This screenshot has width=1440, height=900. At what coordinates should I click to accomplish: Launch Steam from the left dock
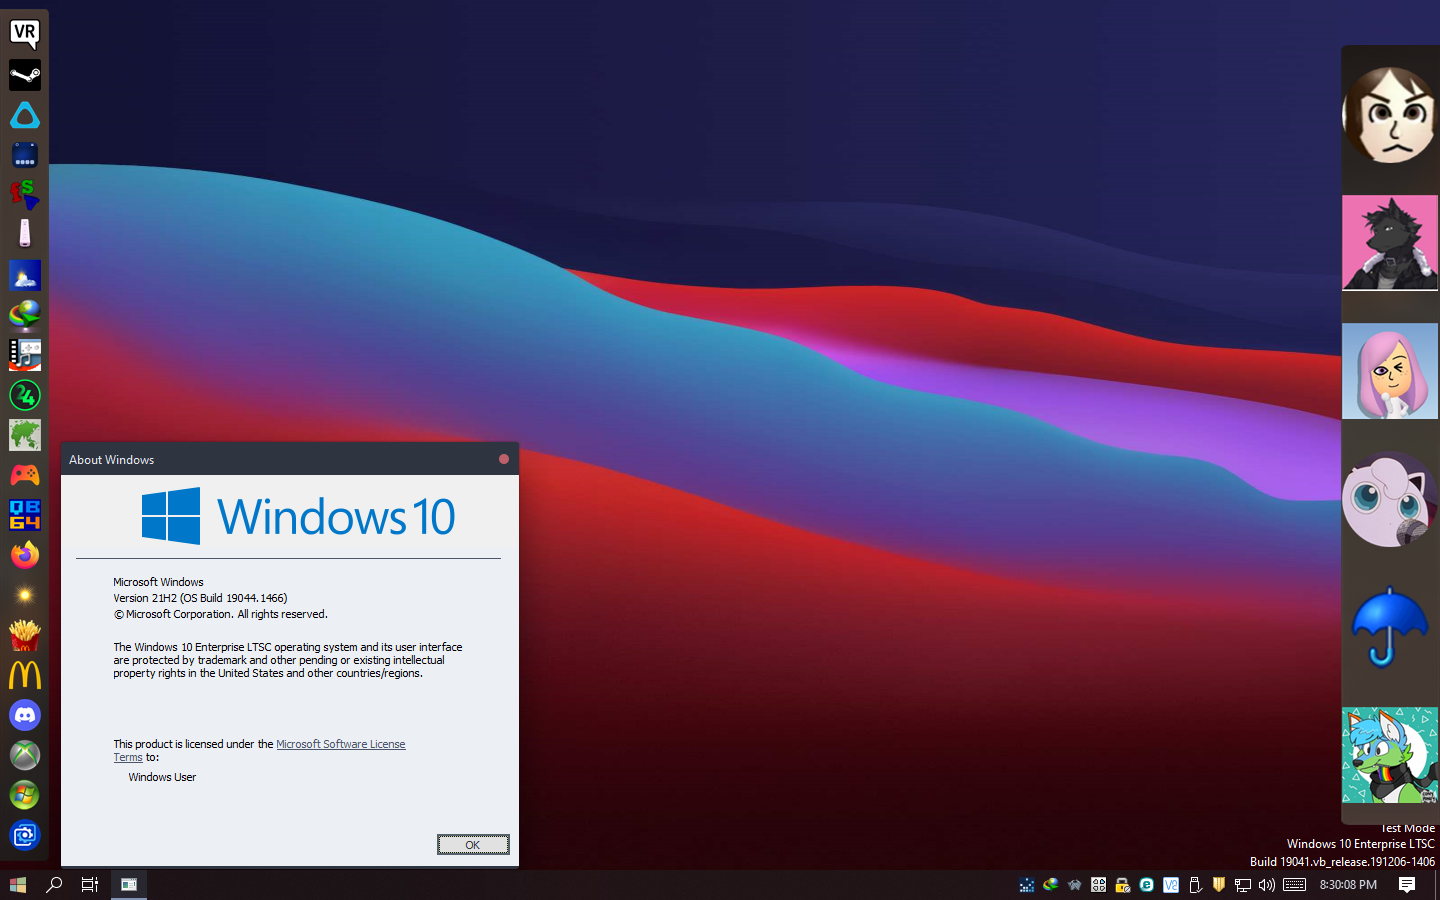(x=25, y=75)
